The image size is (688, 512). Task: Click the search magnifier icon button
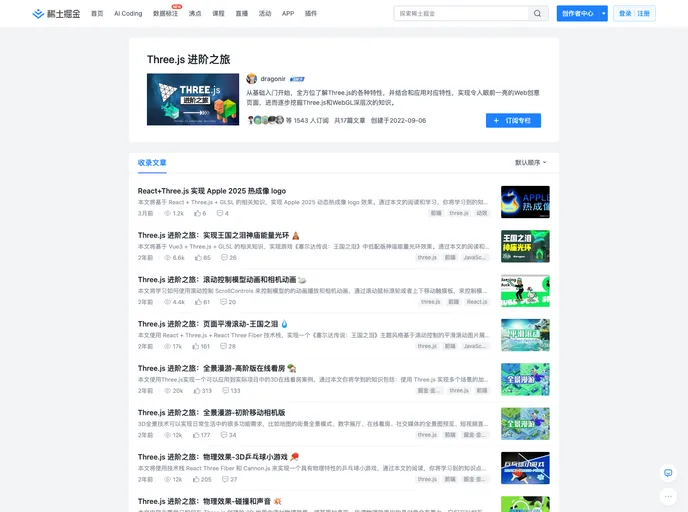coord(538,14)
